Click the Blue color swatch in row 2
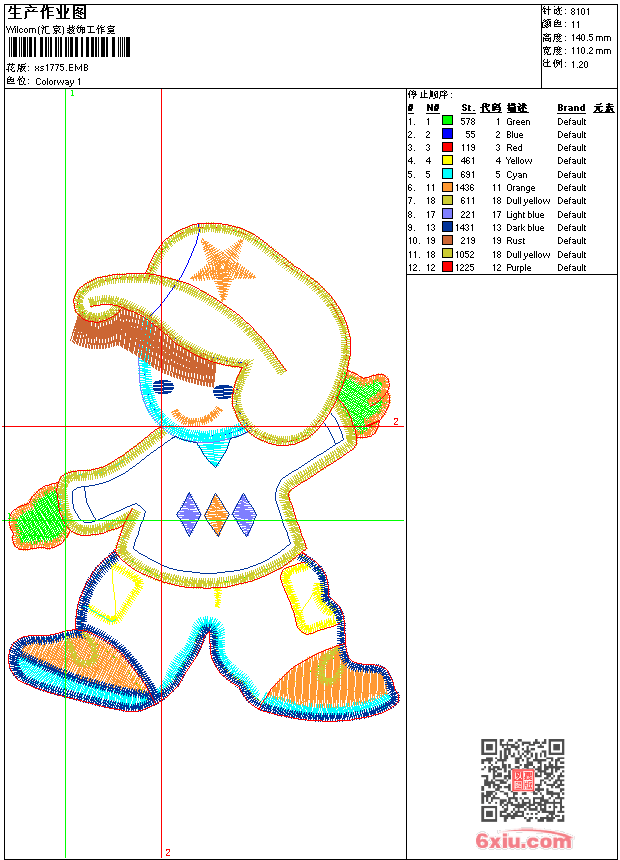This screenshot has width=620, height=860. [447, 134]
